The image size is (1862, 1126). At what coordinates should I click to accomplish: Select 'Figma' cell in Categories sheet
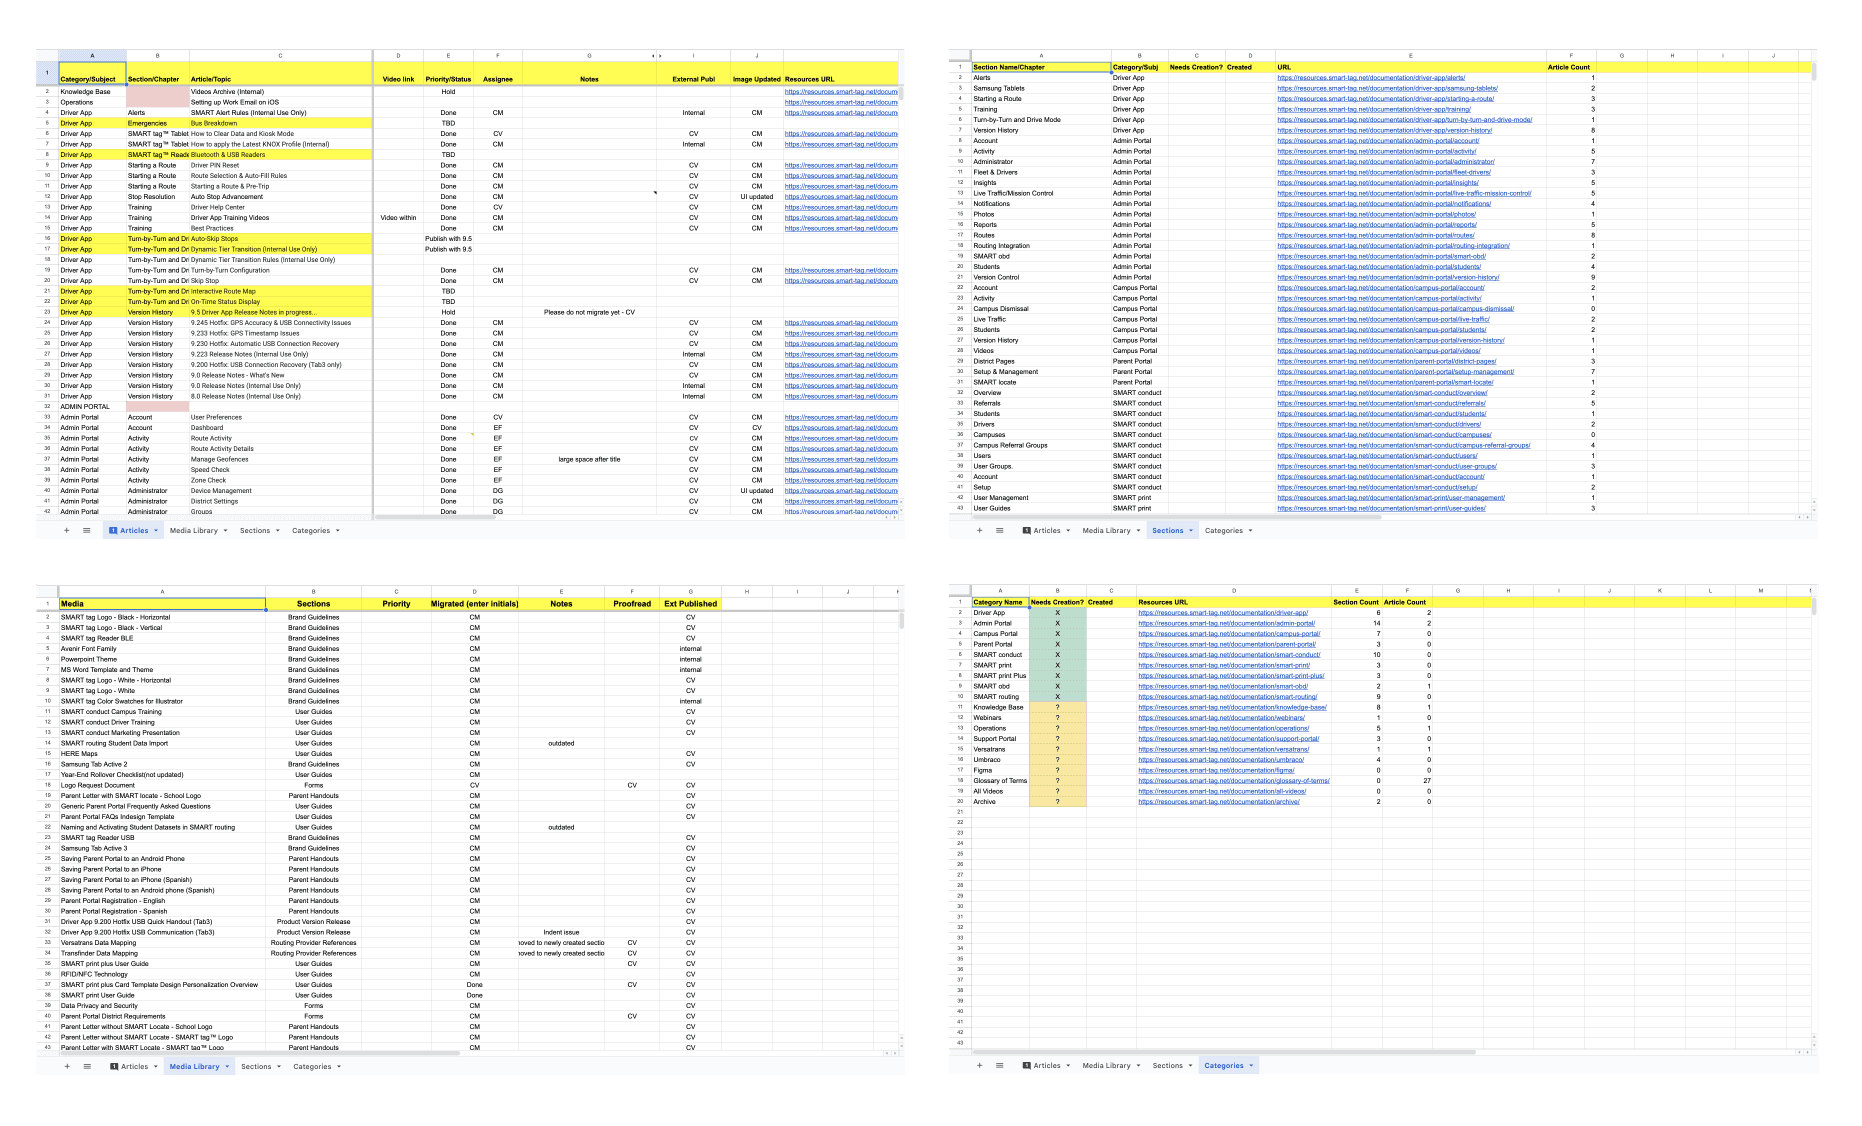click(x=1000, y=770)
